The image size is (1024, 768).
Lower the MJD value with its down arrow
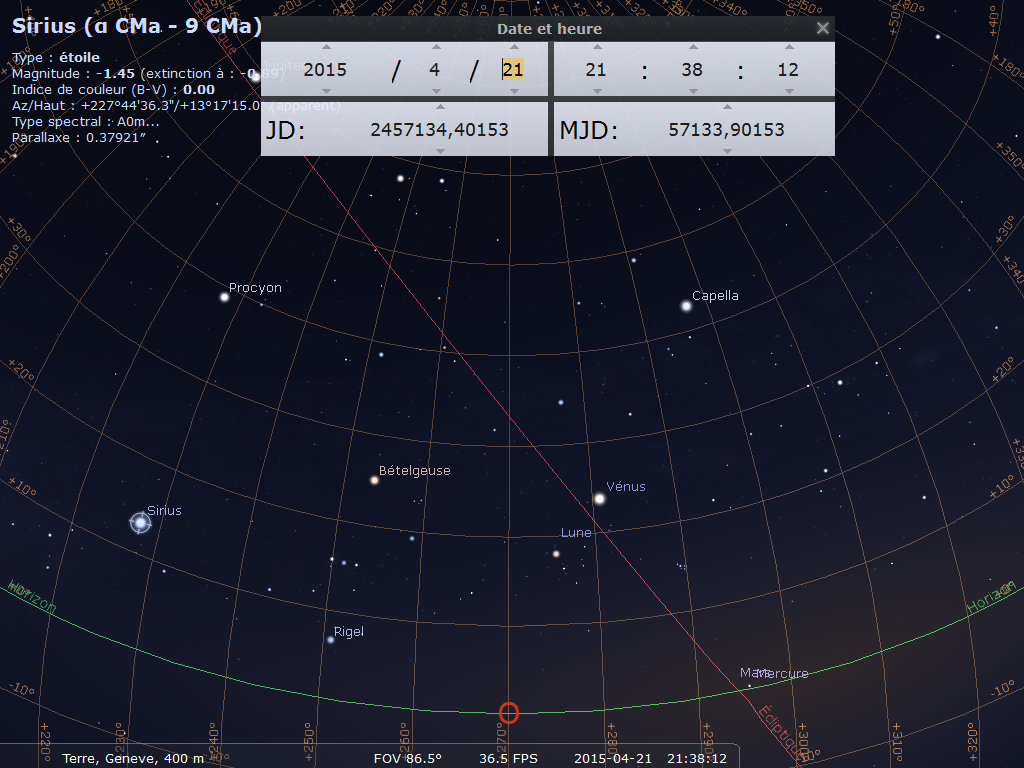click(x=727, y=152)
